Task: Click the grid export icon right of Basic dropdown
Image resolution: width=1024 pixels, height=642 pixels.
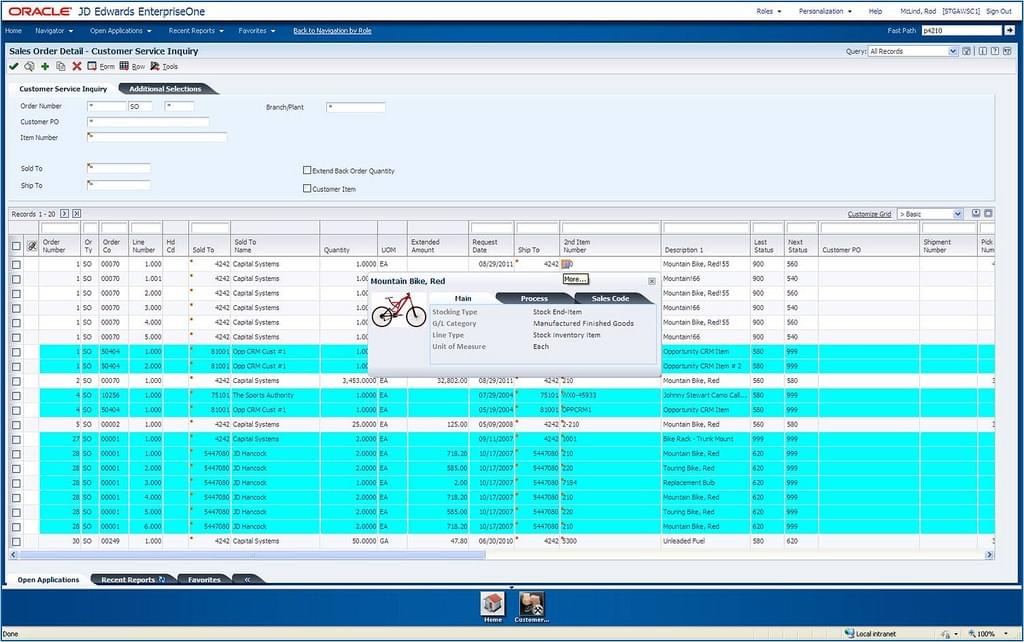Action: [x=976, y=214]
